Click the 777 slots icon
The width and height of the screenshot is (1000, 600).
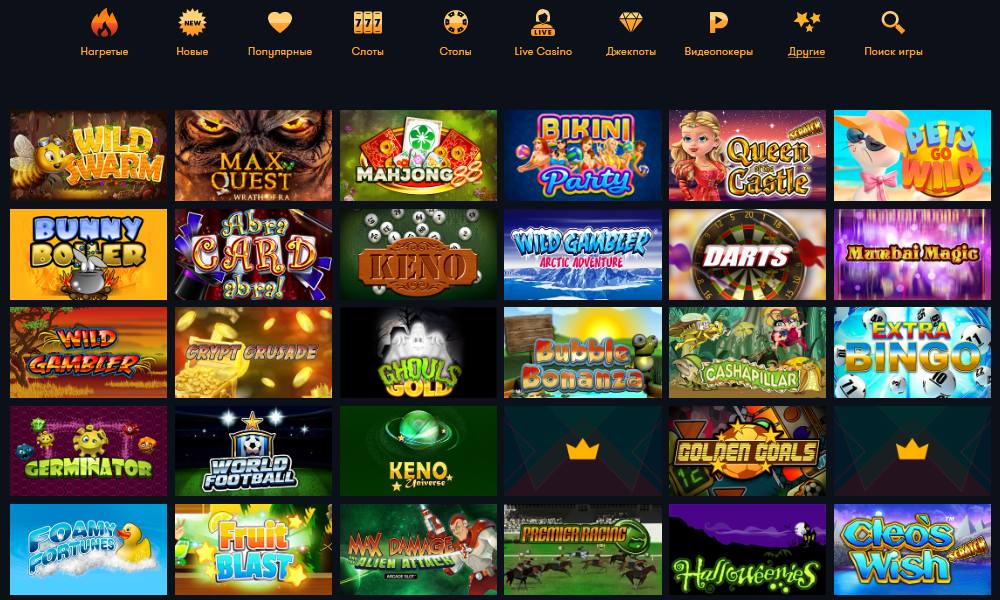tap(367, 23)
